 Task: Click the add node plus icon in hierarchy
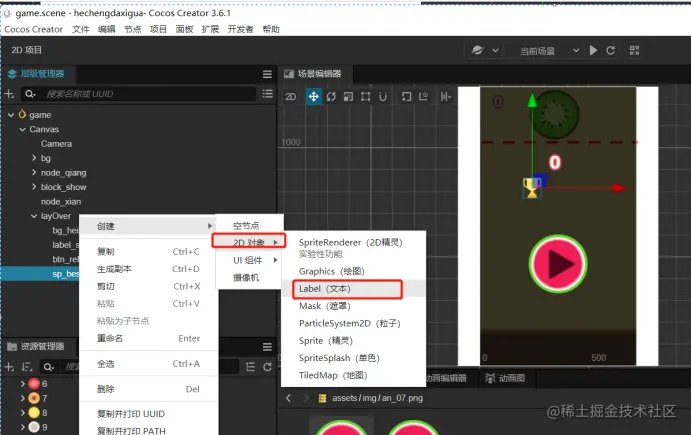(x=9, y=94)
